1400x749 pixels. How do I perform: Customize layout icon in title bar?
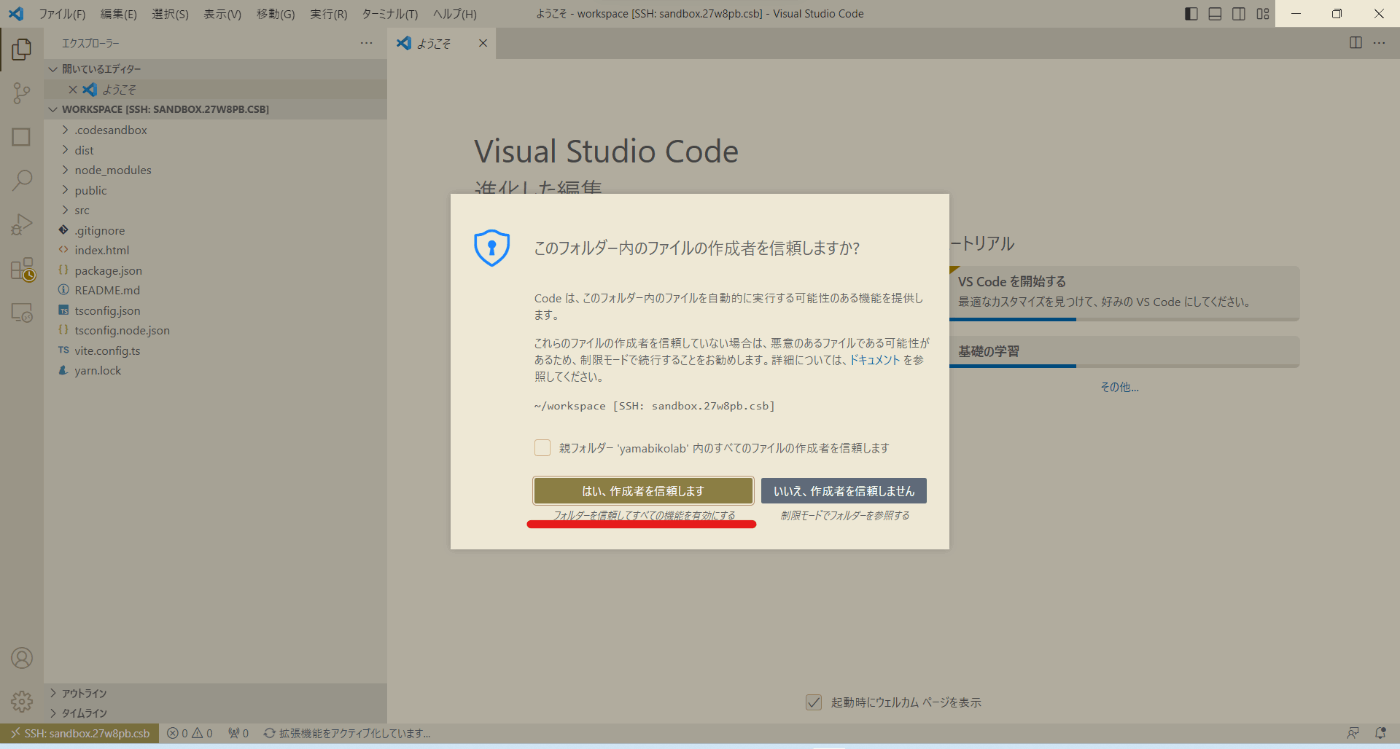point(1263,14)
